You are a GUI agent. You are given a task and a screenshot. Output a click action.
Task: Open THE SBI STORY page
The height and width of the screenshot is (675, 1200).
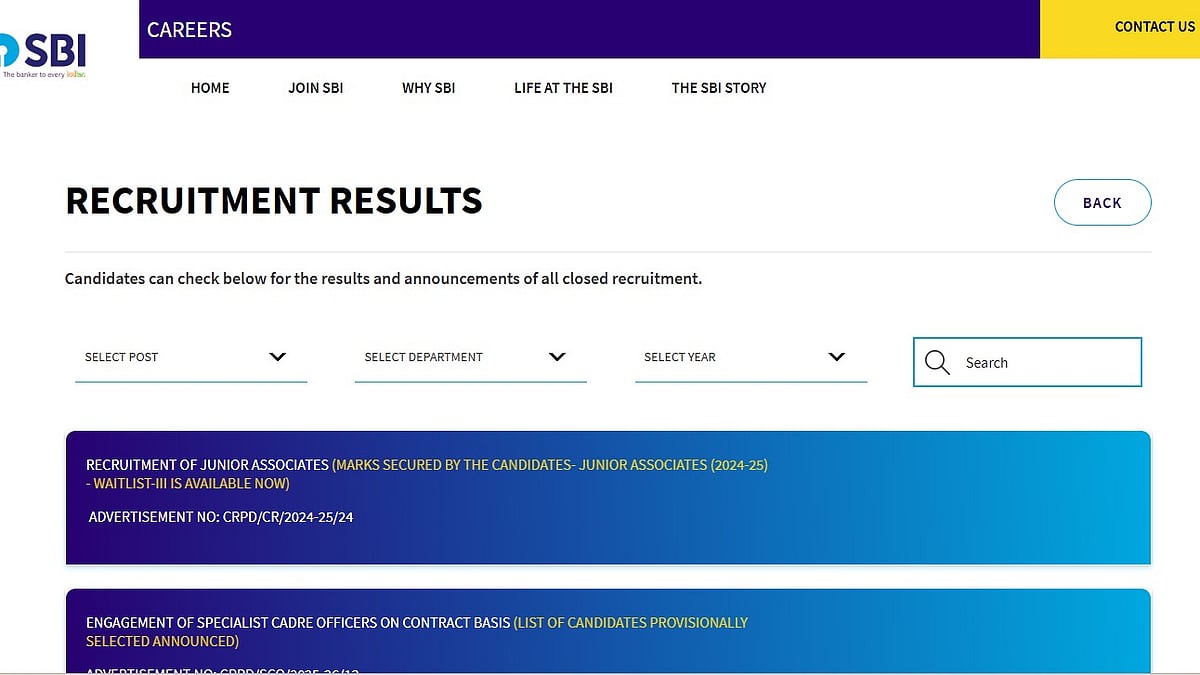point(719,88)
